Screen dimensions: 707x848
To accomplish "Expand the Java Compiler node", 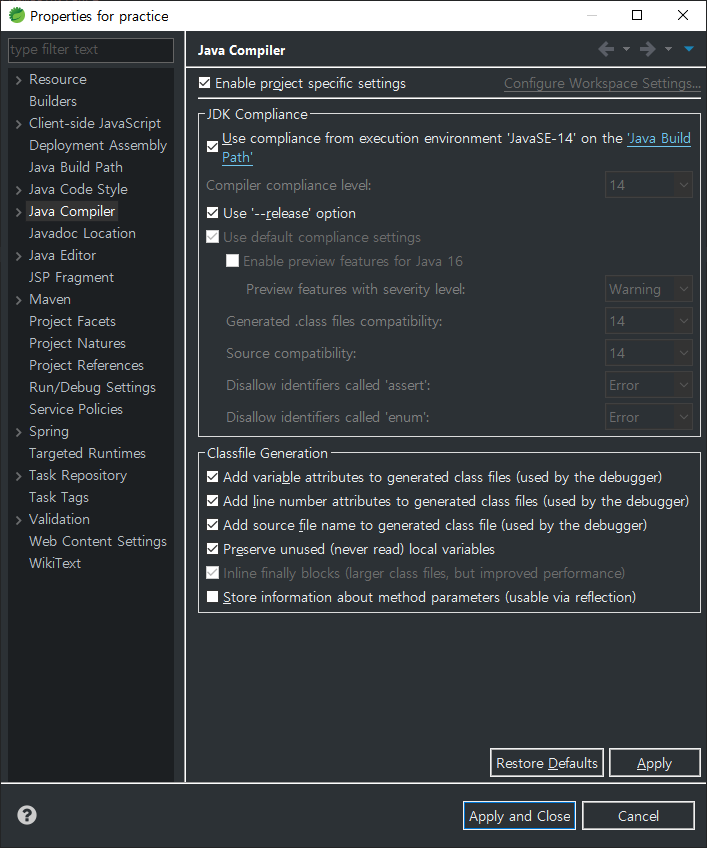I will pos(19,212).
